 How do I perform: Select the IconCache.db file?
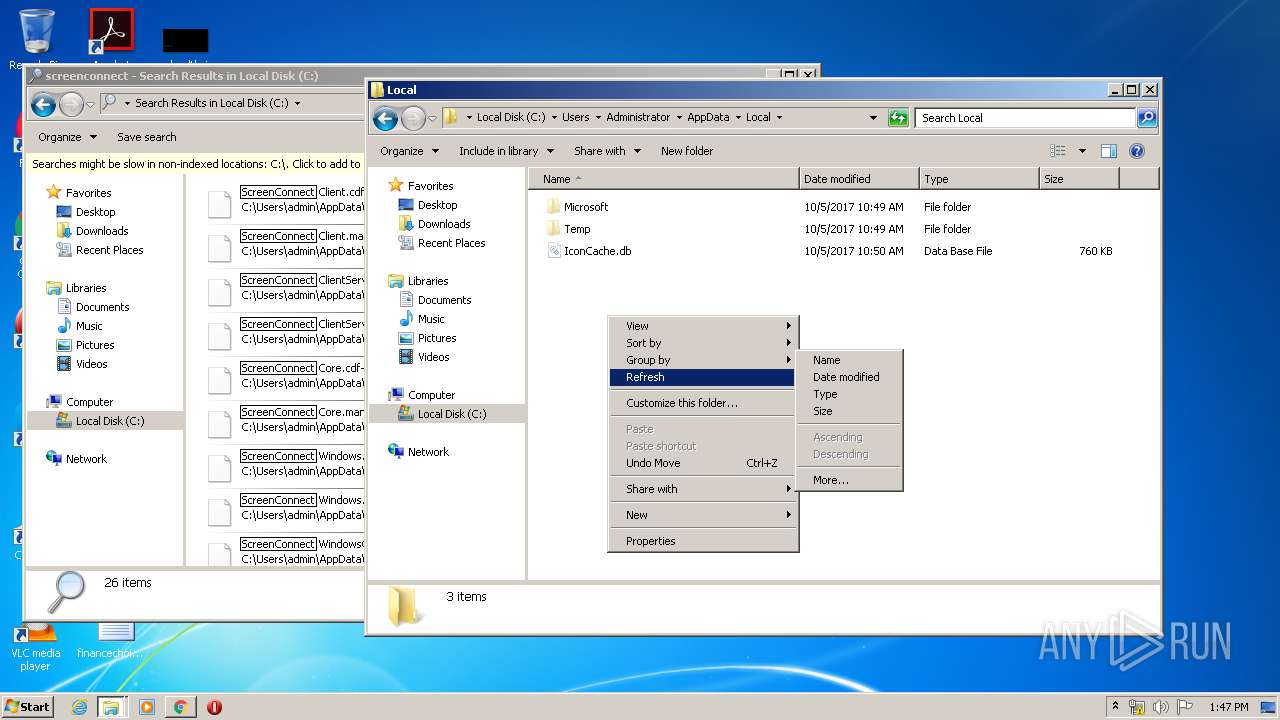click(597, 251)
